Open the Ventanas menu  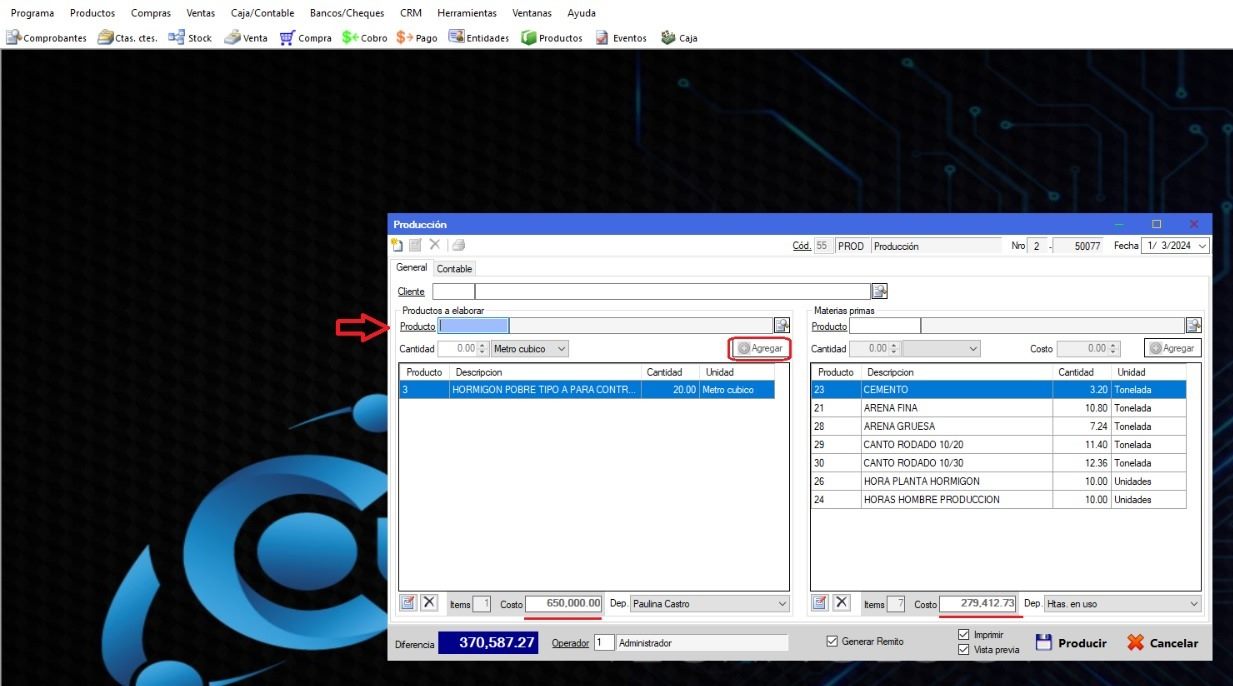[x=532, y=13]
